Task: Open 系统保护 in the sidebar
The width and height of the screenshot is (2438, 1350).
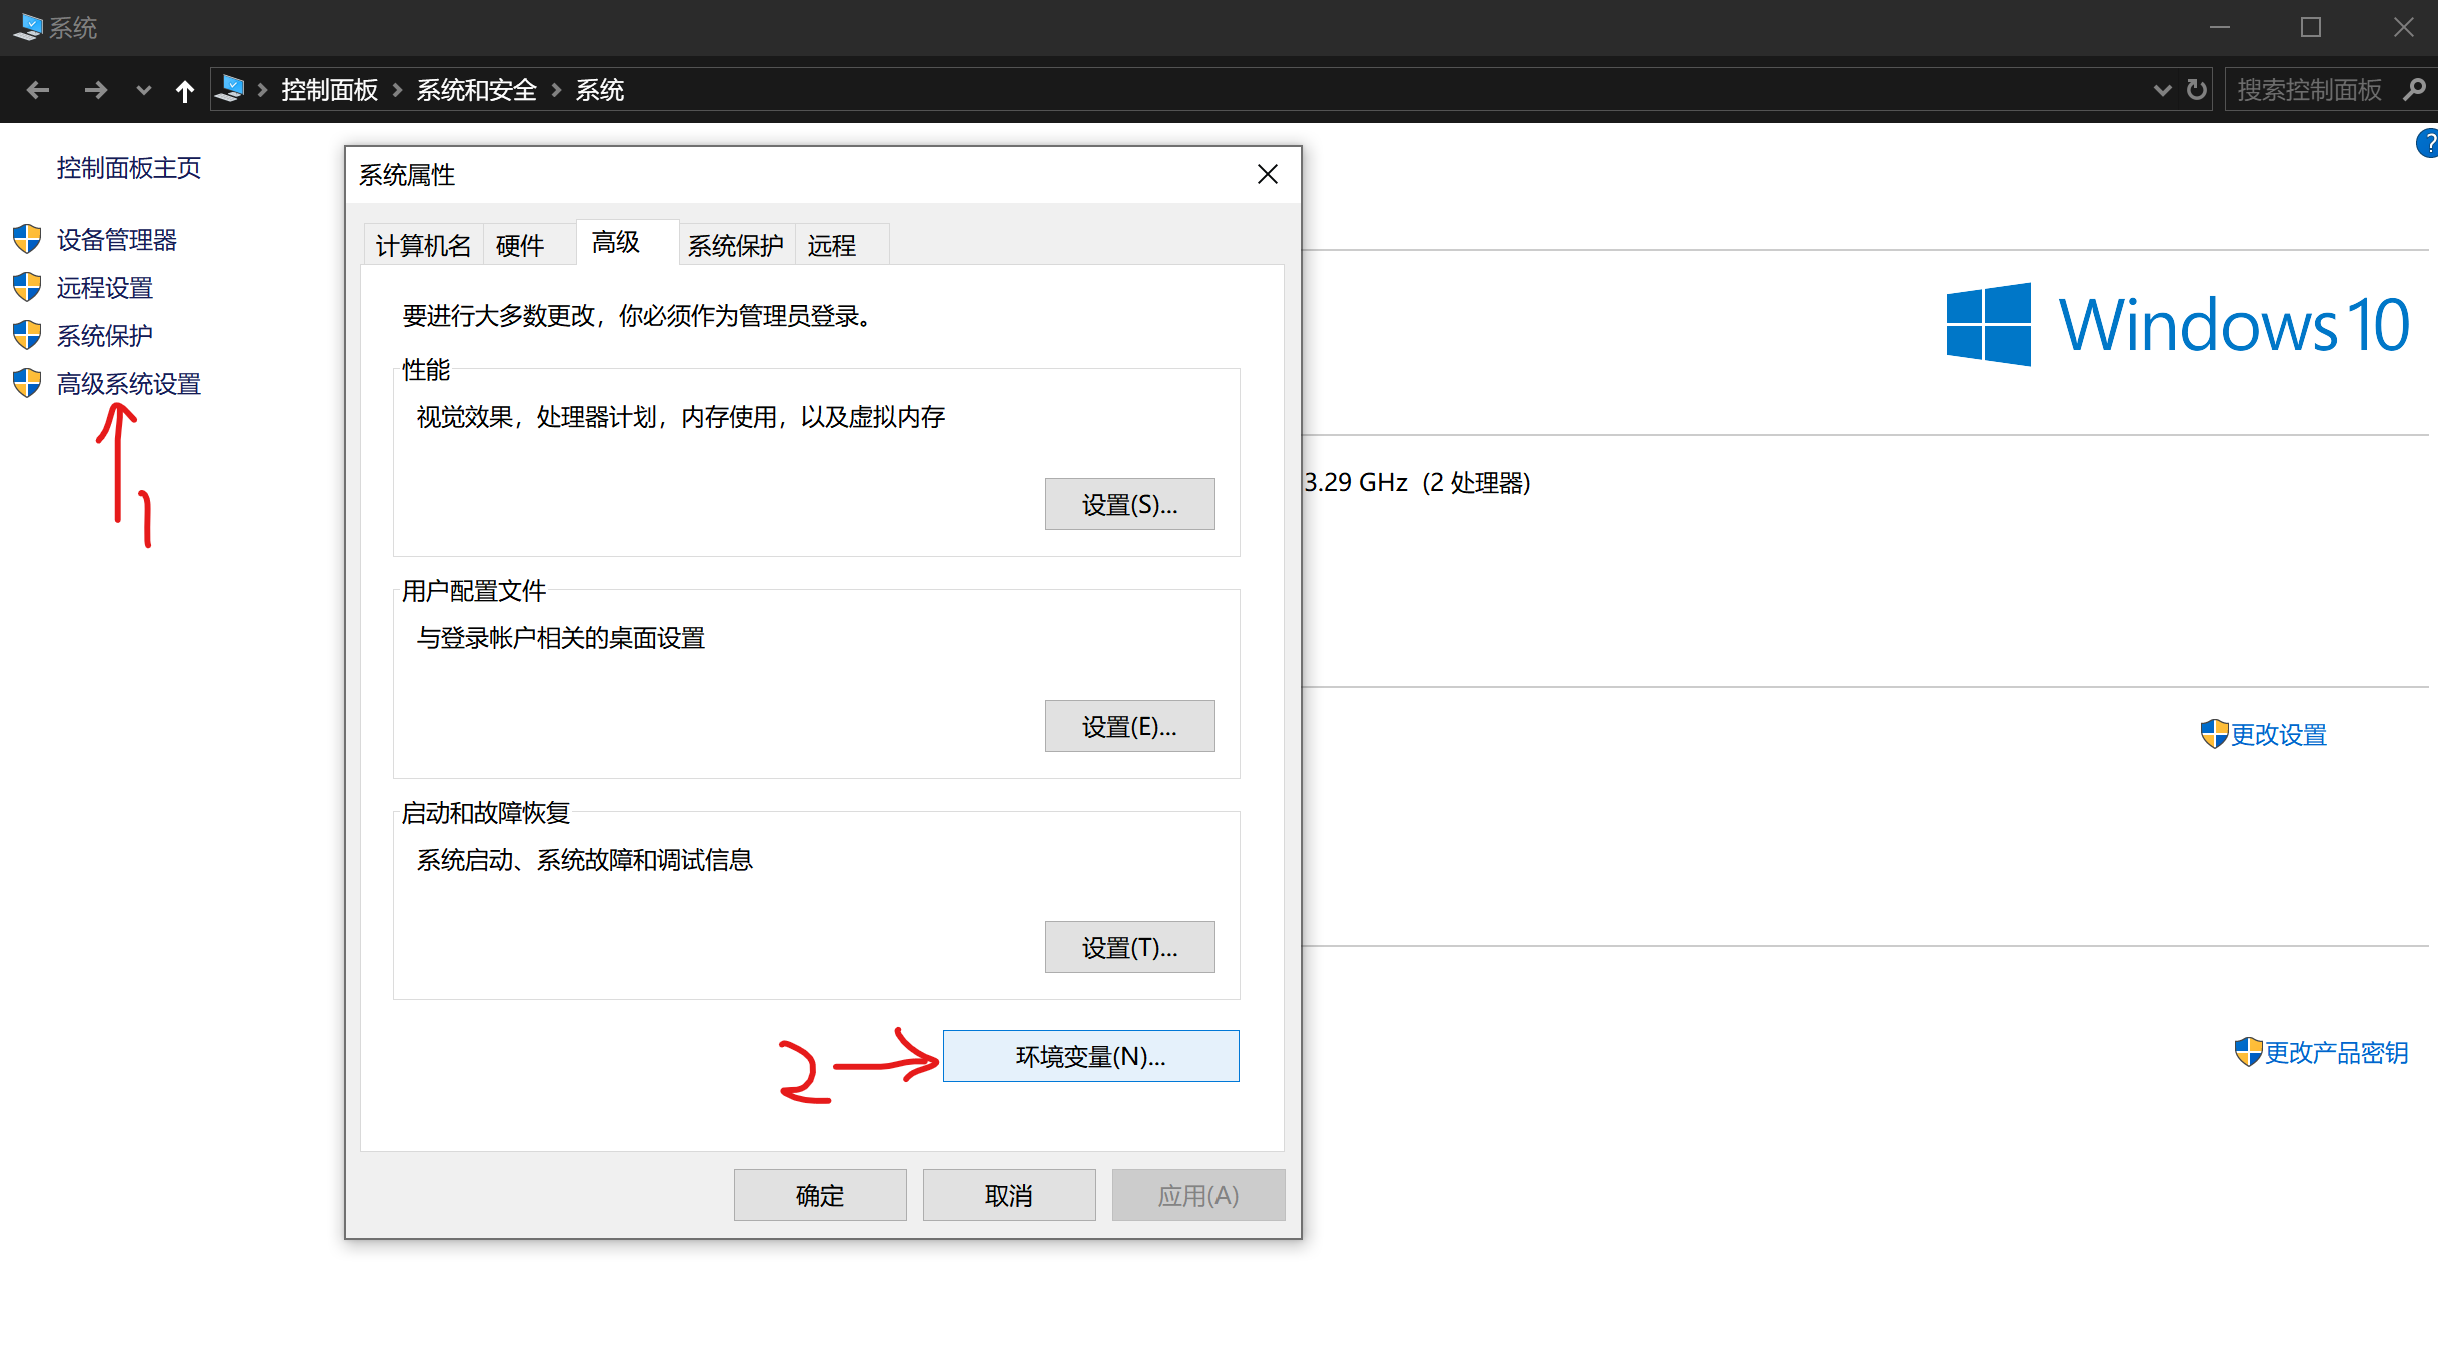Action: tap(104, 335)
